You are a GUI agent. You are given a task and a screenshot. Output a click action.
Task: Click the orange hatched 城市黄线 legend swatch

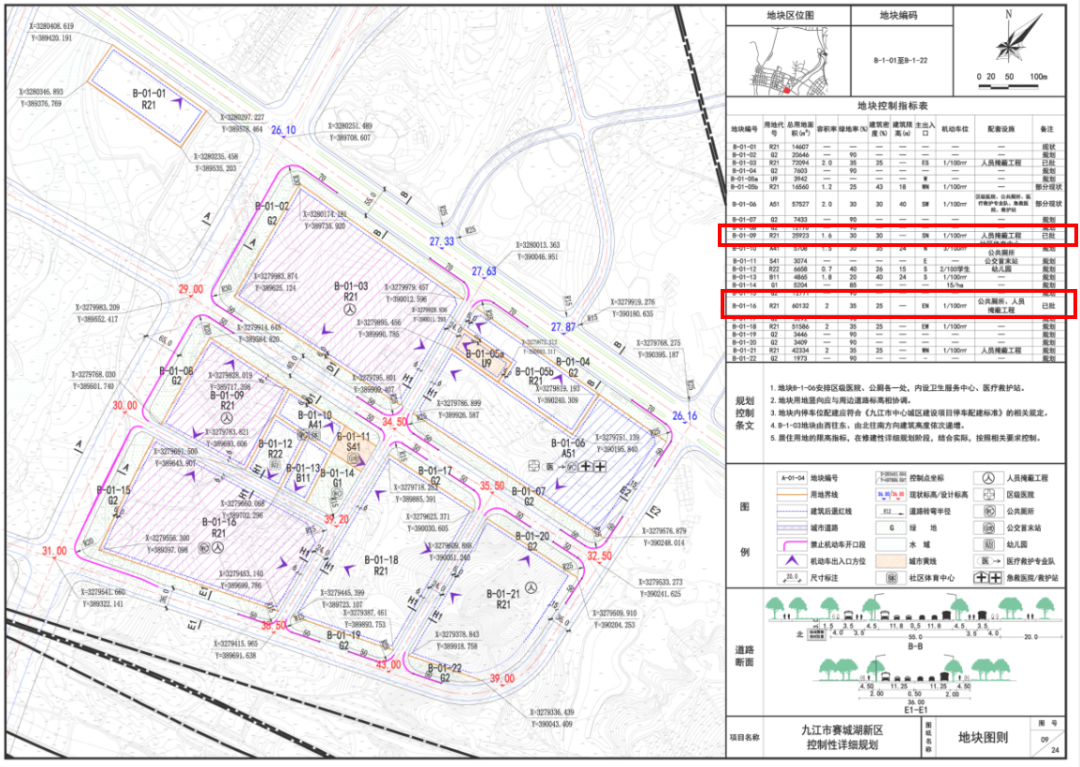pos(890,561)
